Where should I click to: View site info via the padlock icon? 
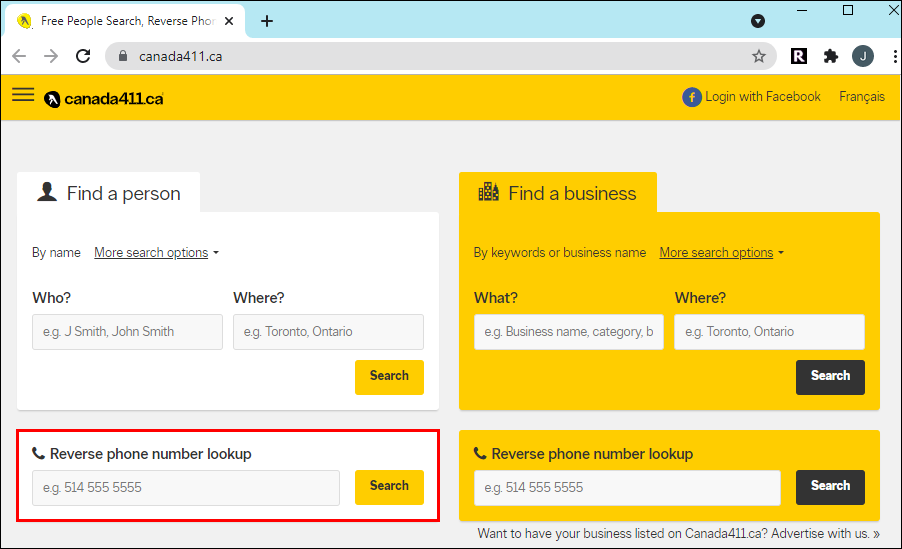pos(123,56)
